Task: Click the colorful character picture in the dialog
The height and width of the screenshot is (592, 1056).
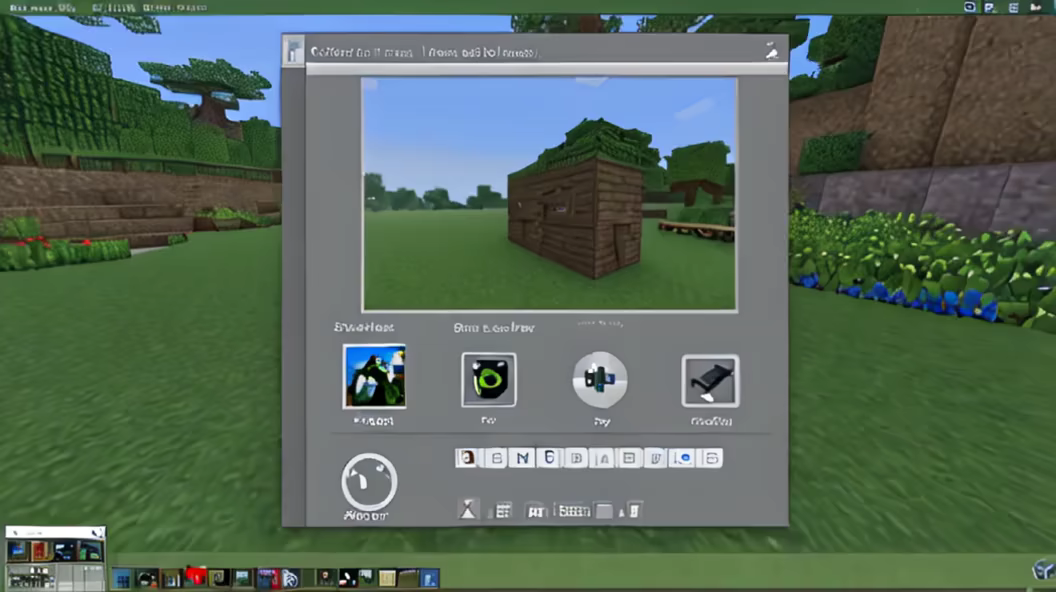Action: click(374, 376)
